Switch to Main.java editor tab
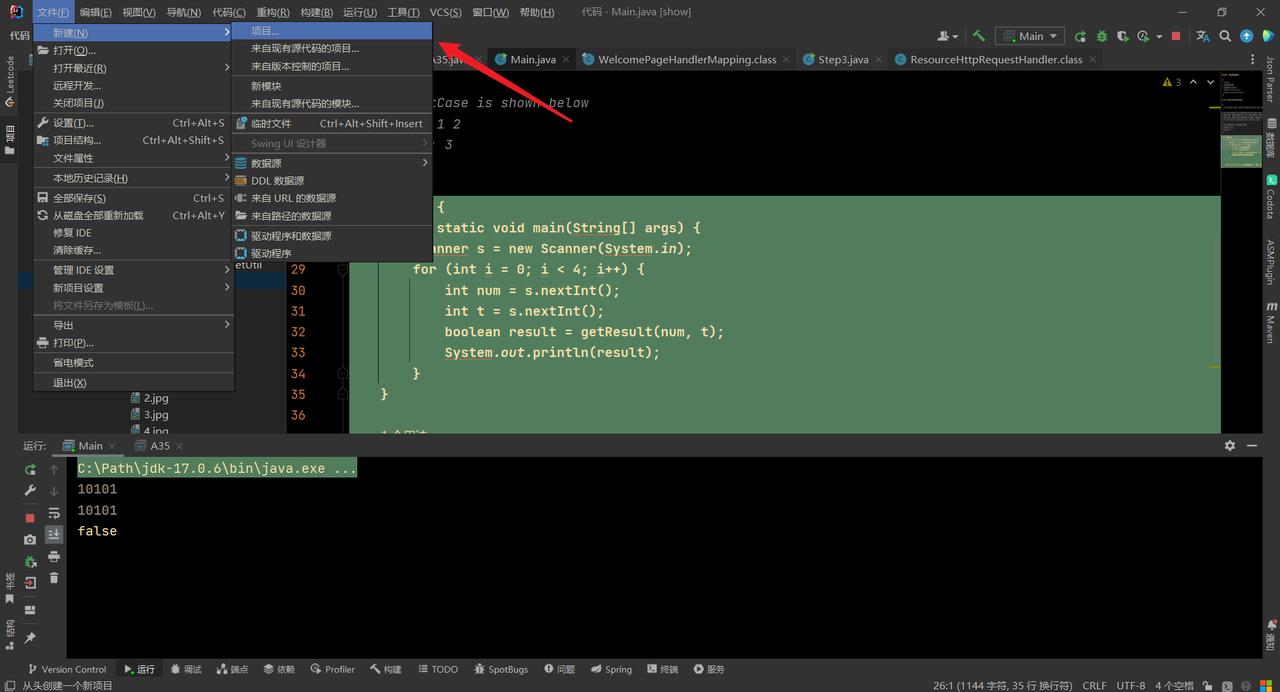1280x692 pixels. click(533, 60)
